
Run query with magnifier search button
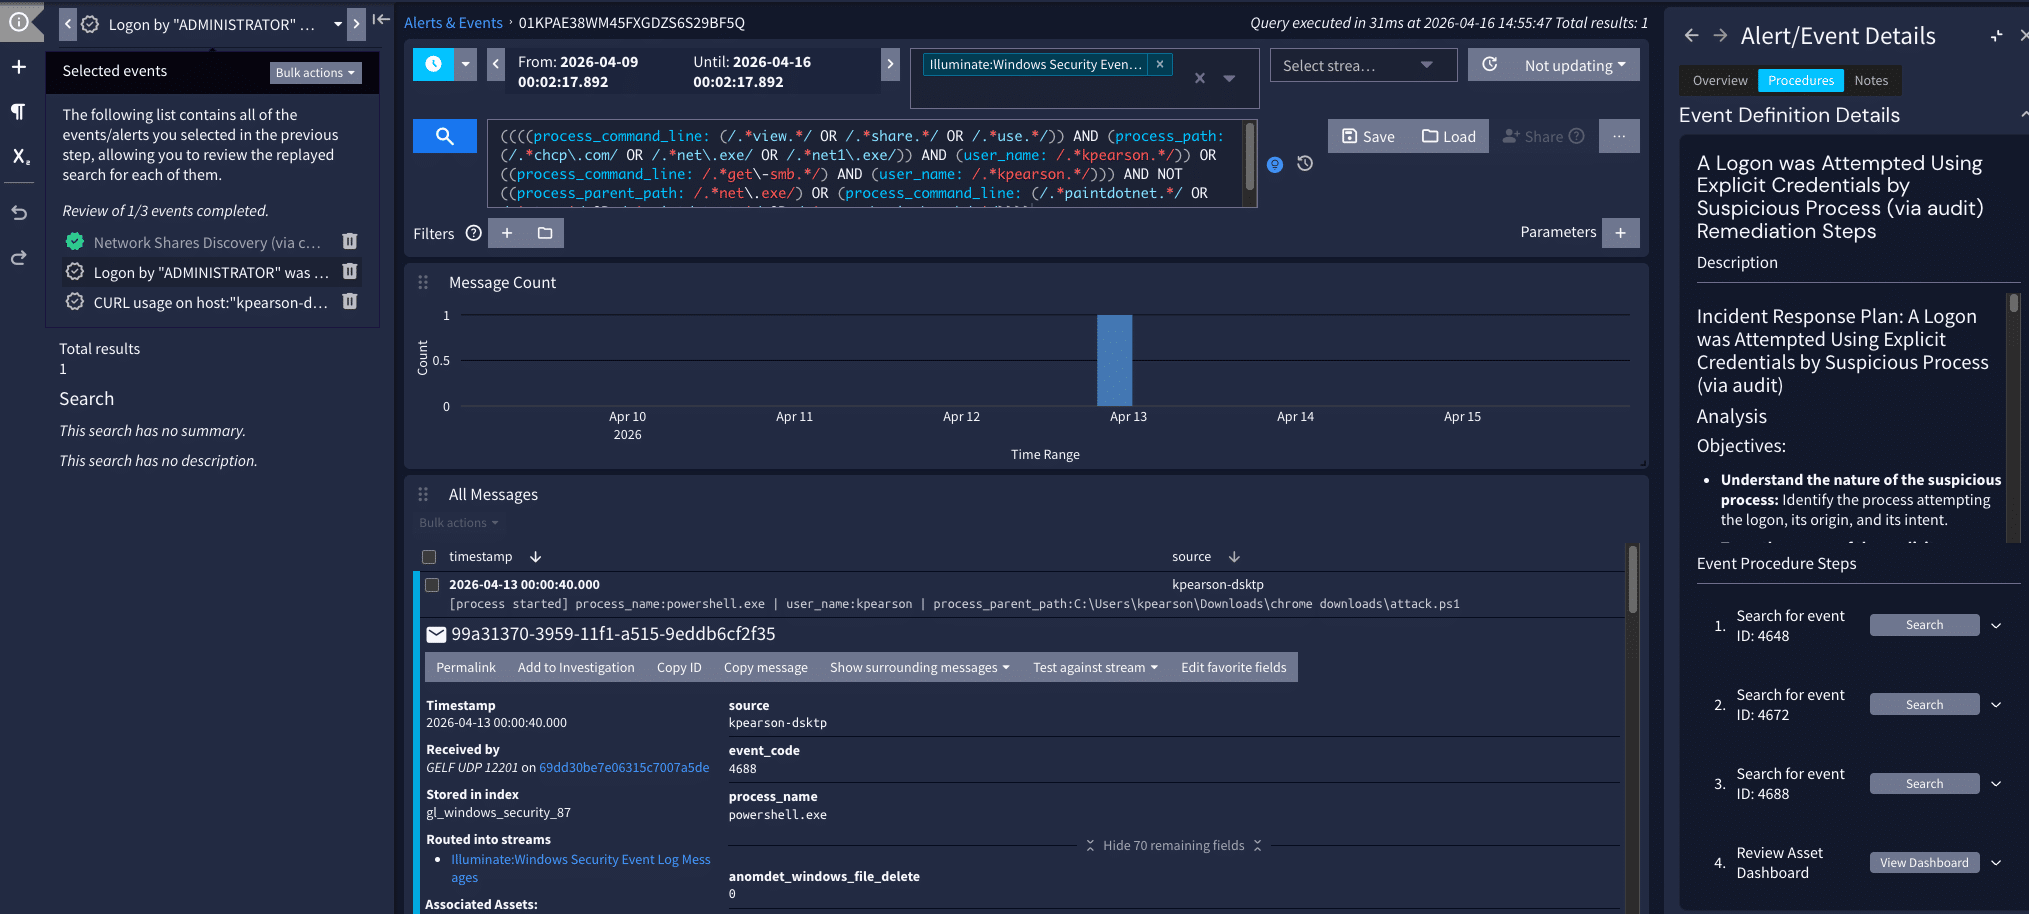445,136
